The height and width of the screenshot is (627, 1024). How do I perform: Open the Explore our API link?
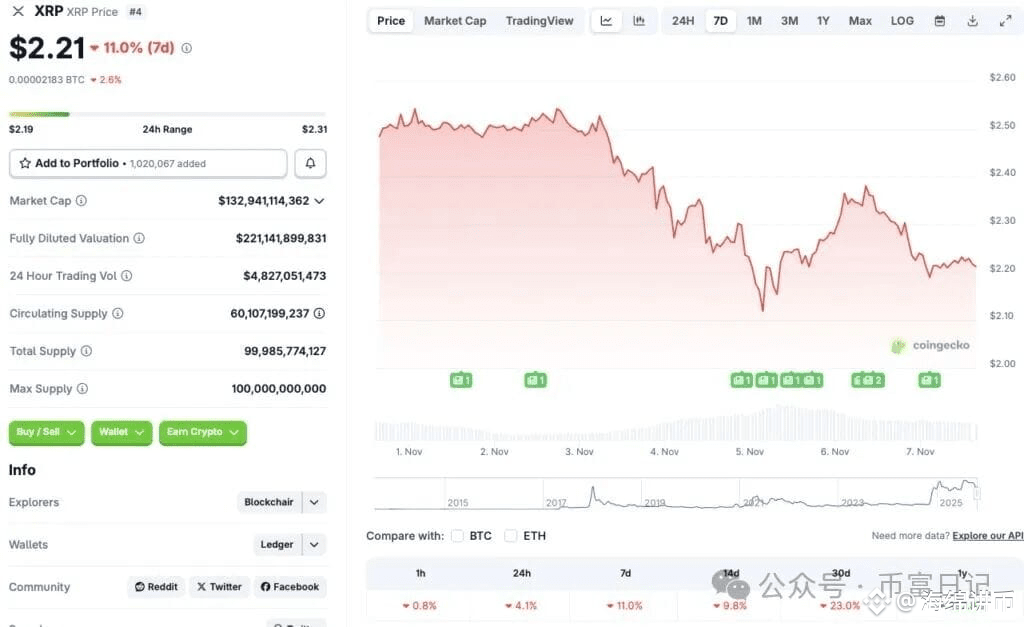tap(987, 535)
